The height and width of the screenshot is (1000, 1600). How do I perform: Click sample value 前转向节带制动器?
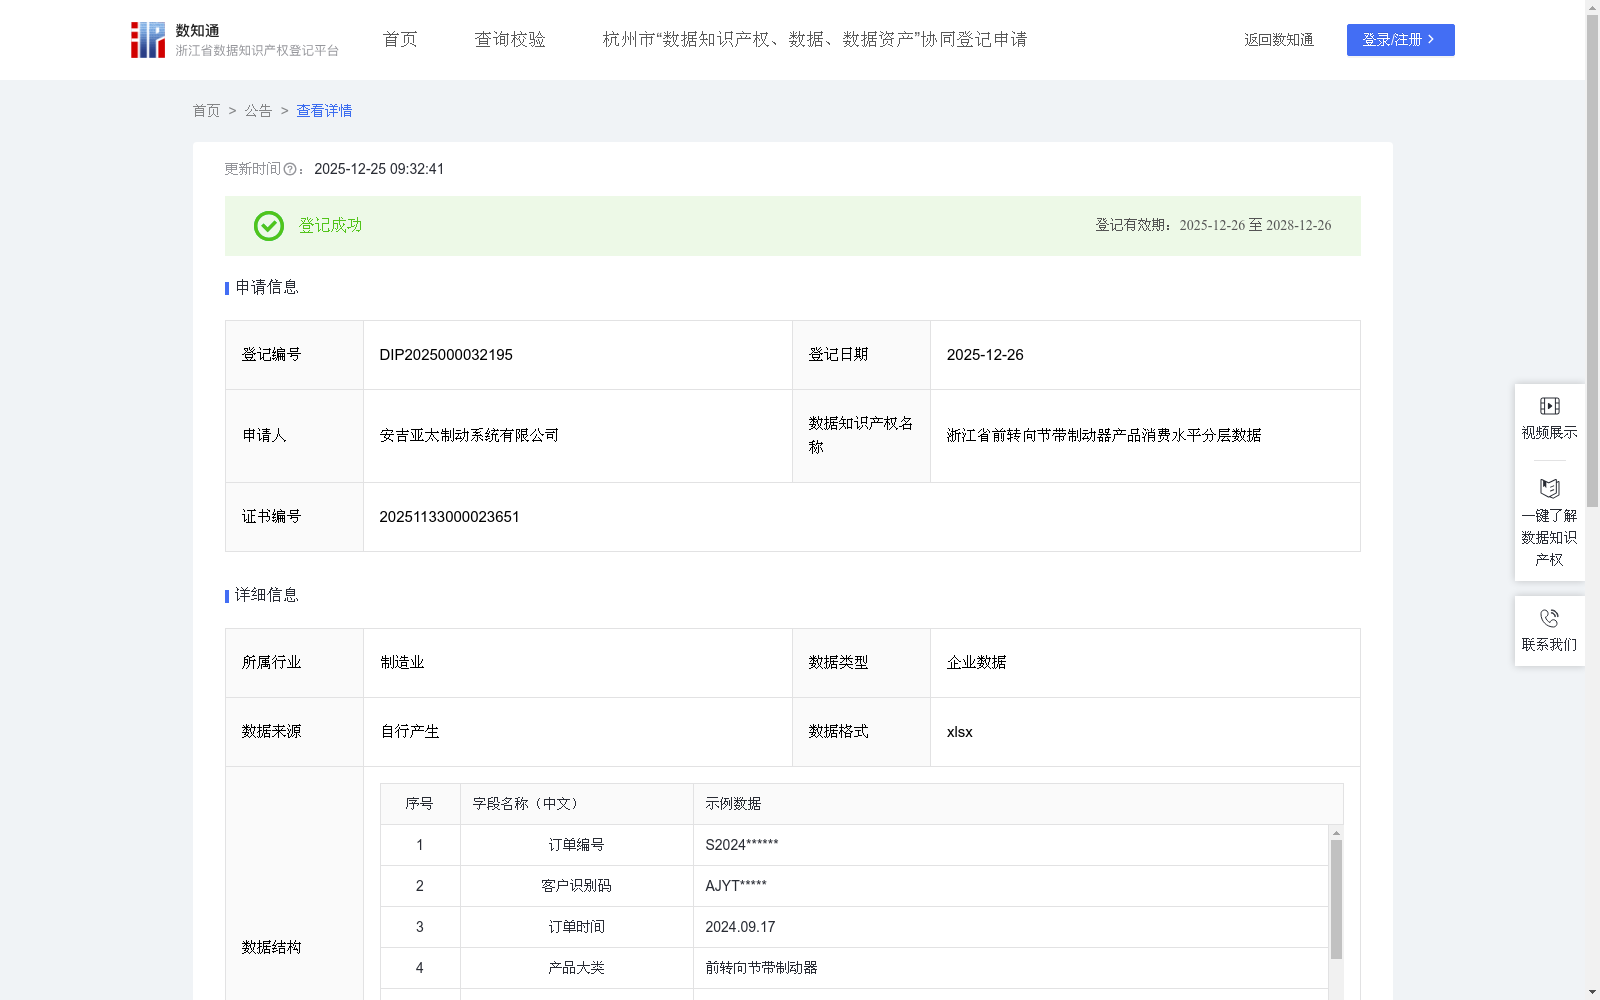761,968
